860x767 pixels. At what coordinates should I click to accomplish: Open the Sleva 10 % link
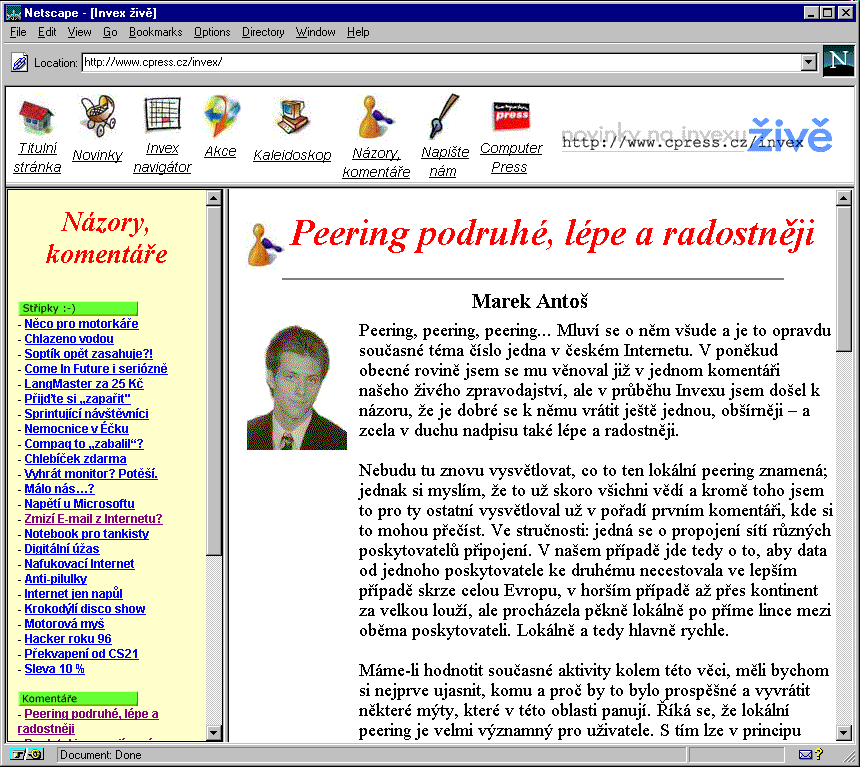(x=54, y=669)
